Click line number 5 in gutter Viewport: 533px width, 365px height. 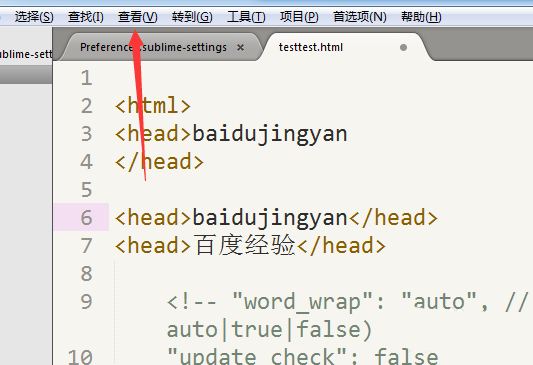click(x=87, y=189)
